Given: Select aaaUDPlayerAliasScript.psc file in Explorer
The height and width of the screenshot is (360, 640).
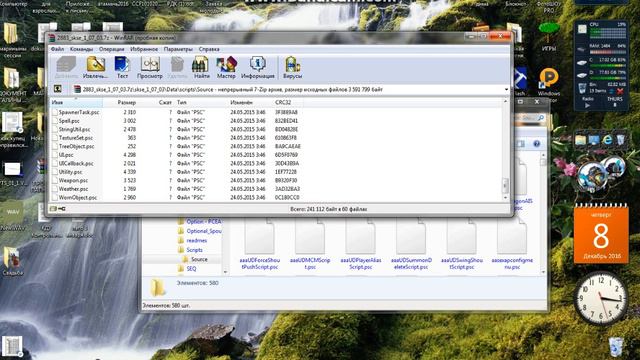Looking at the screenshot, I should click(x=360, y=245).
